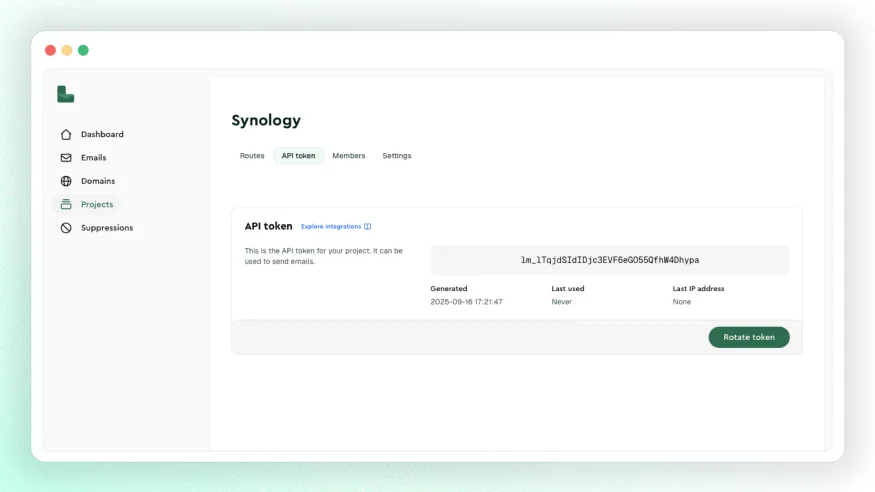The image size is (875, 492).
Task: Select Projects in the sidebar
Action: [x=86, y=204]
